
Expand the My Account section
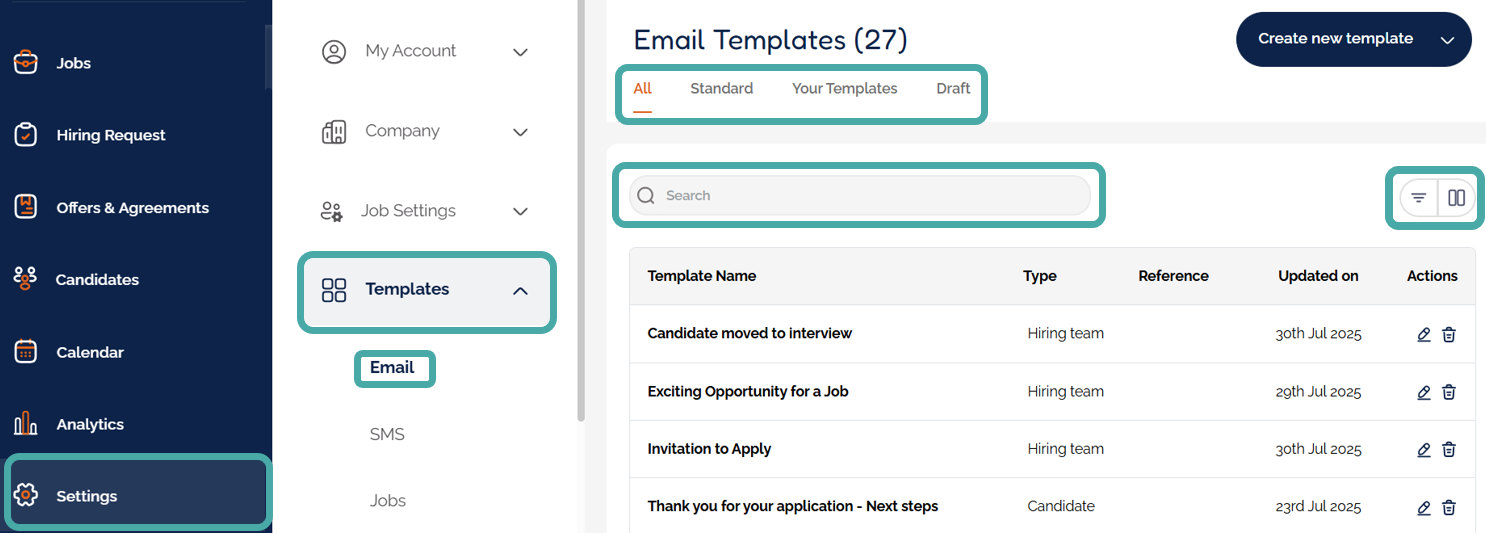pos(520,52)
